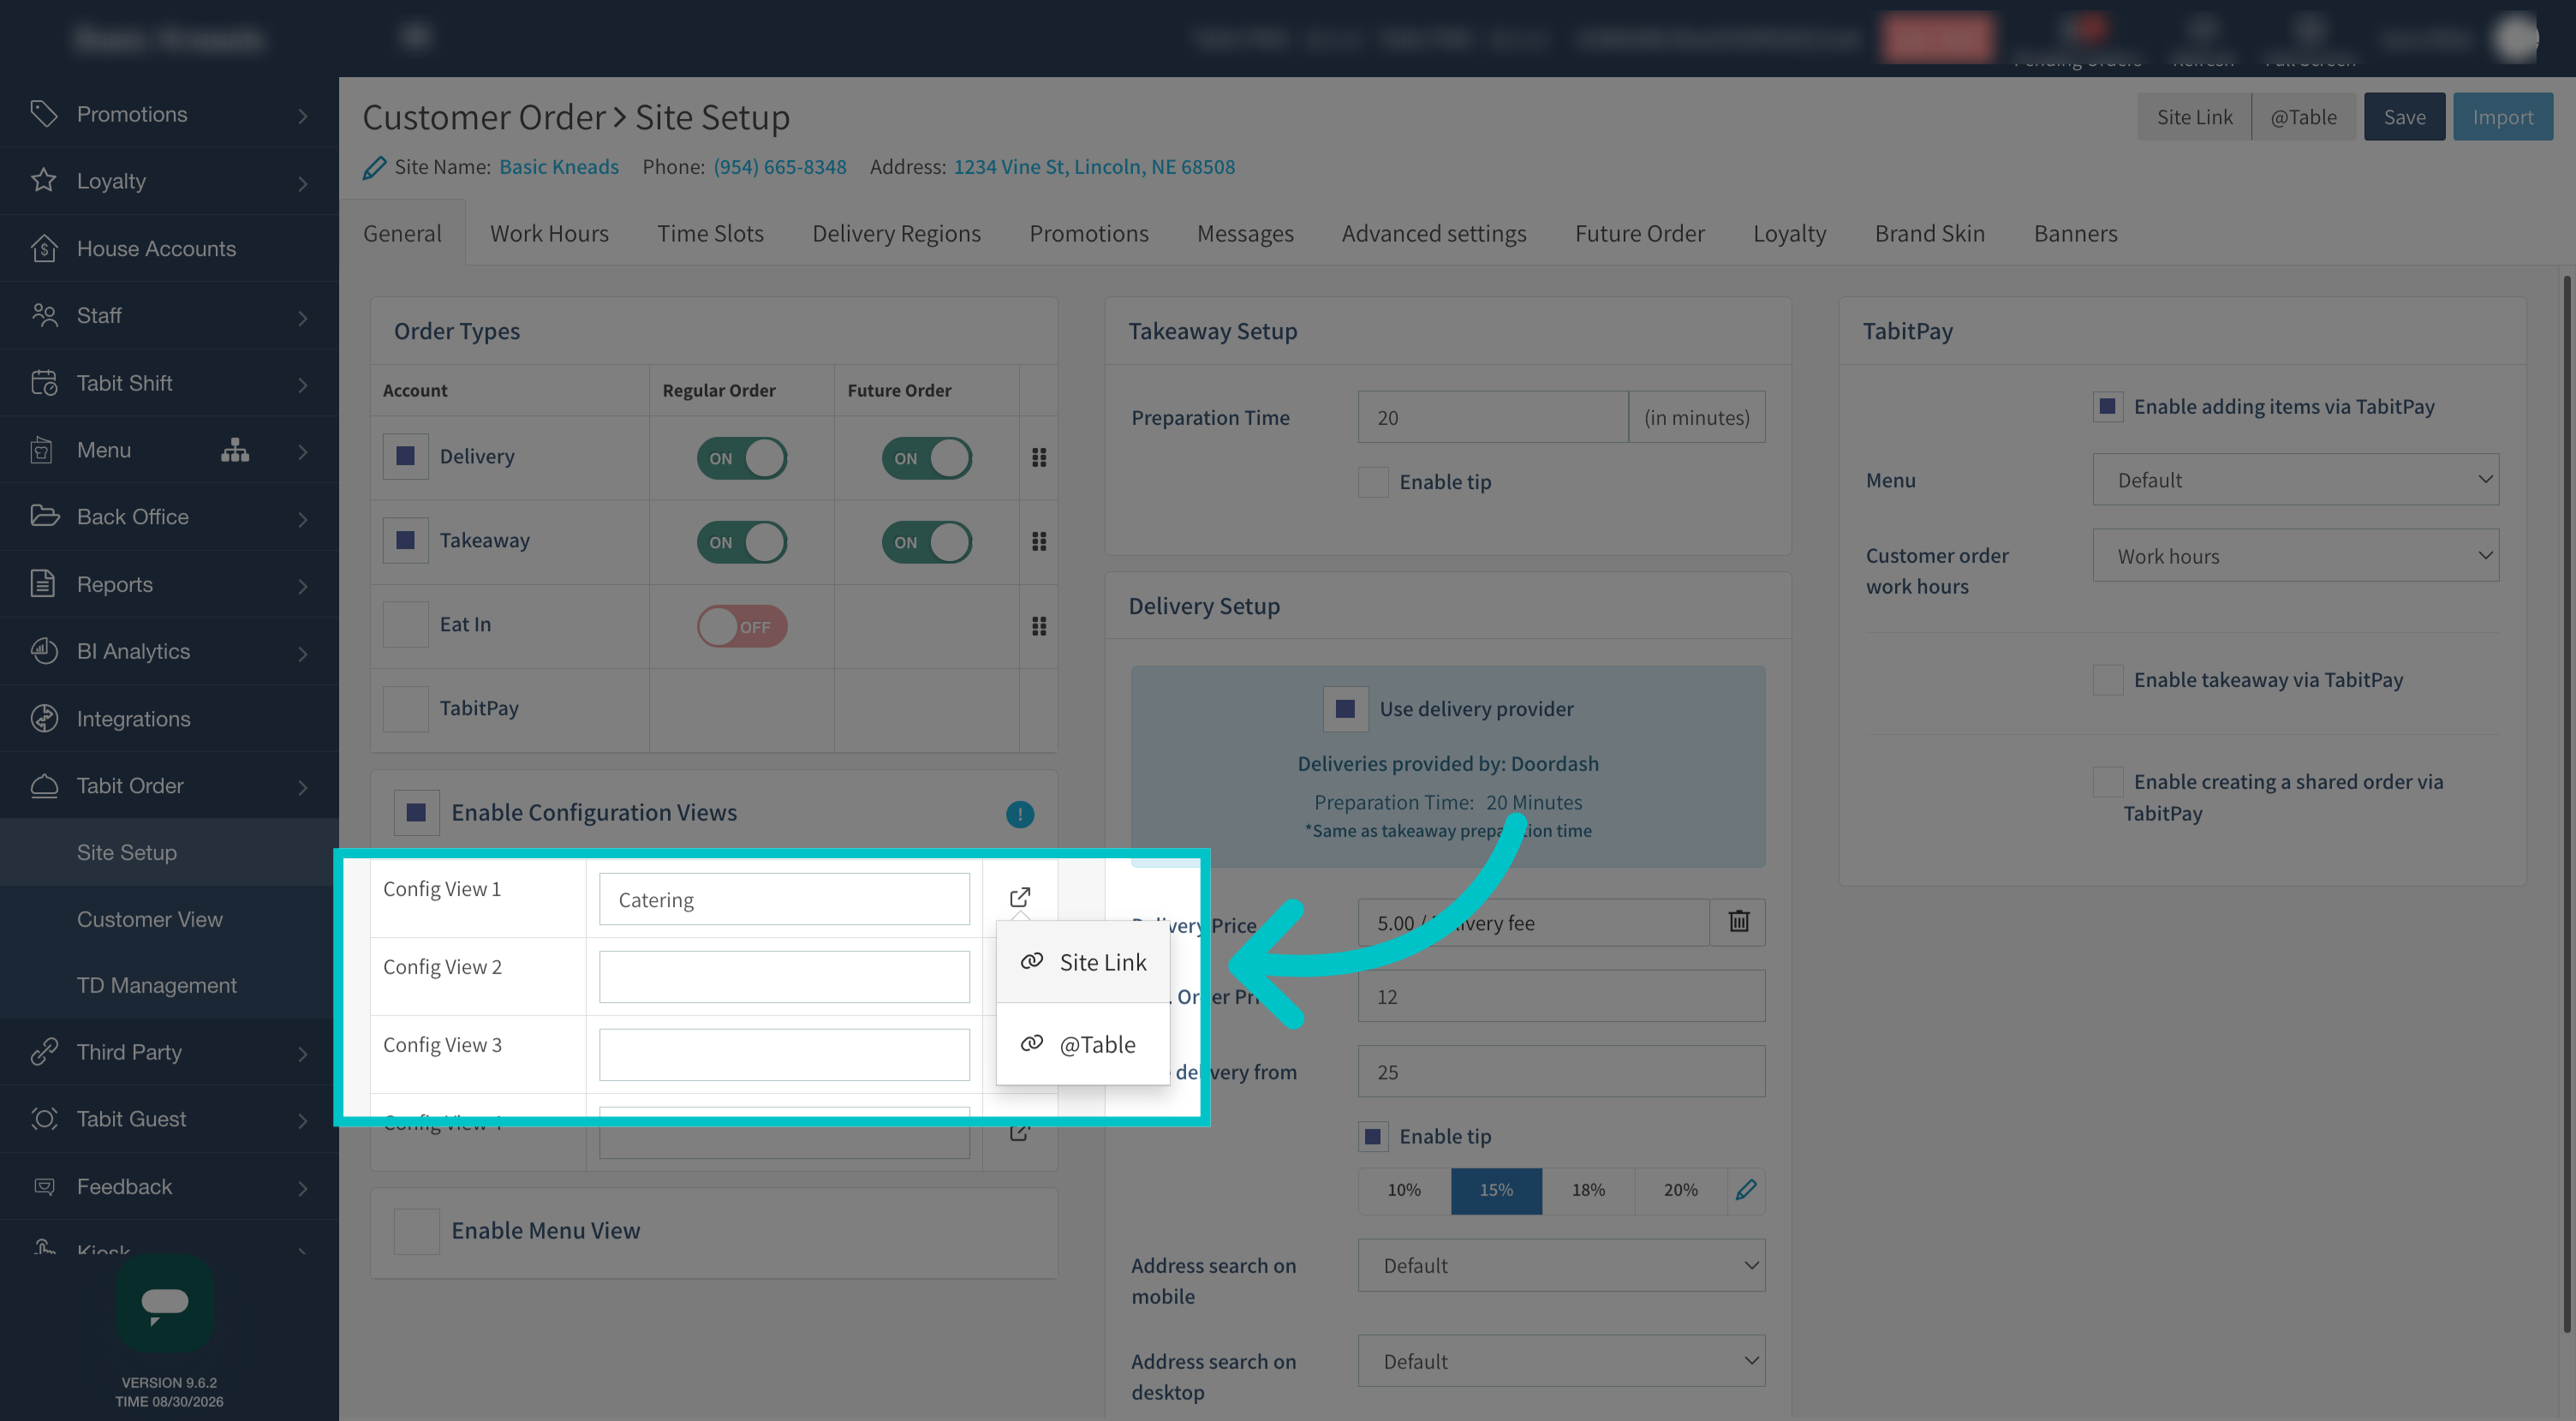Open the TabitPay Menu dropdown
The width and height of the screenshot is (2576, 1421).
click(x=2296, y=480)
